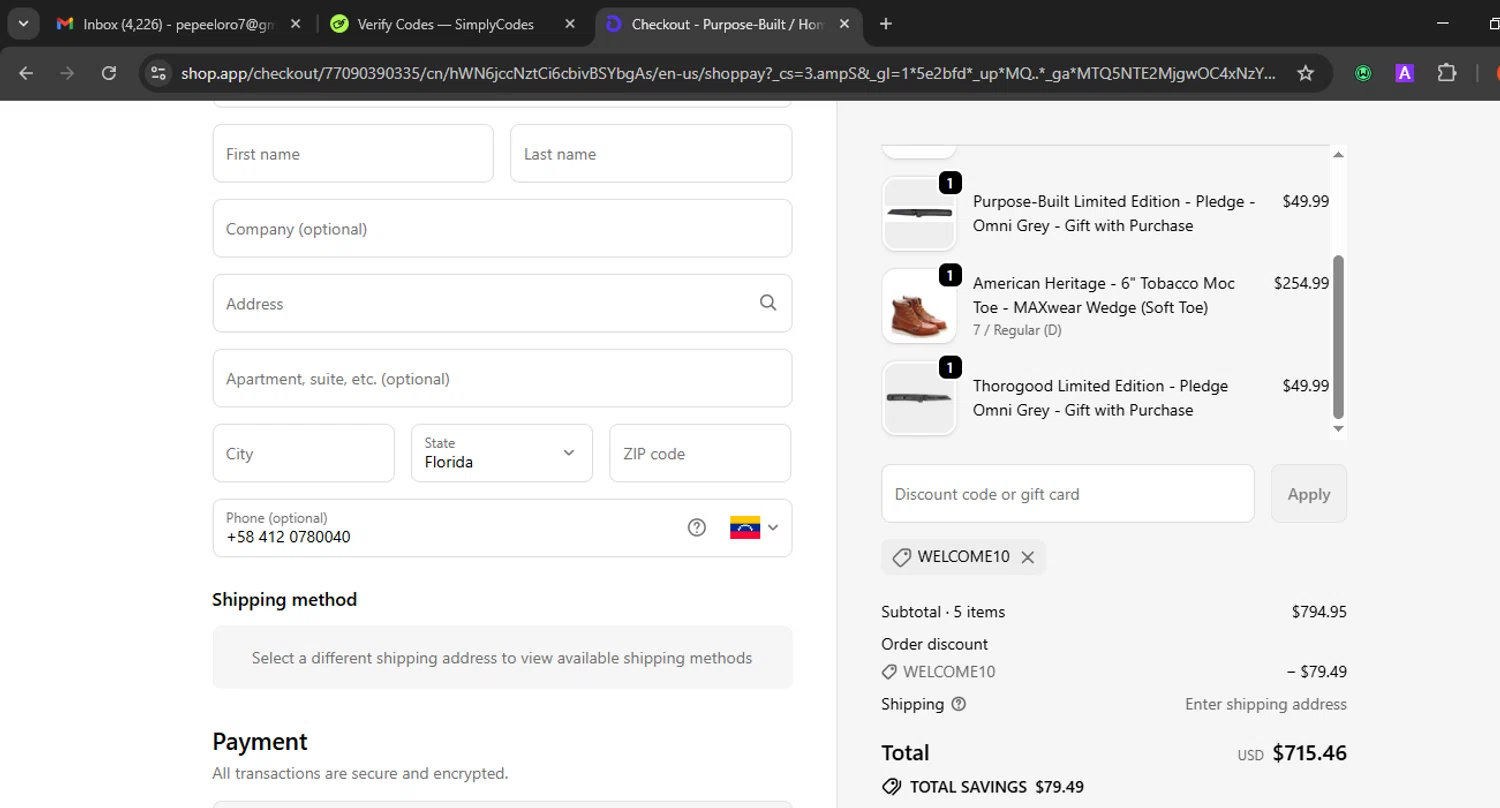Click the total amount $715.46
This screenshot has height=808, width=1500.
1309,753
